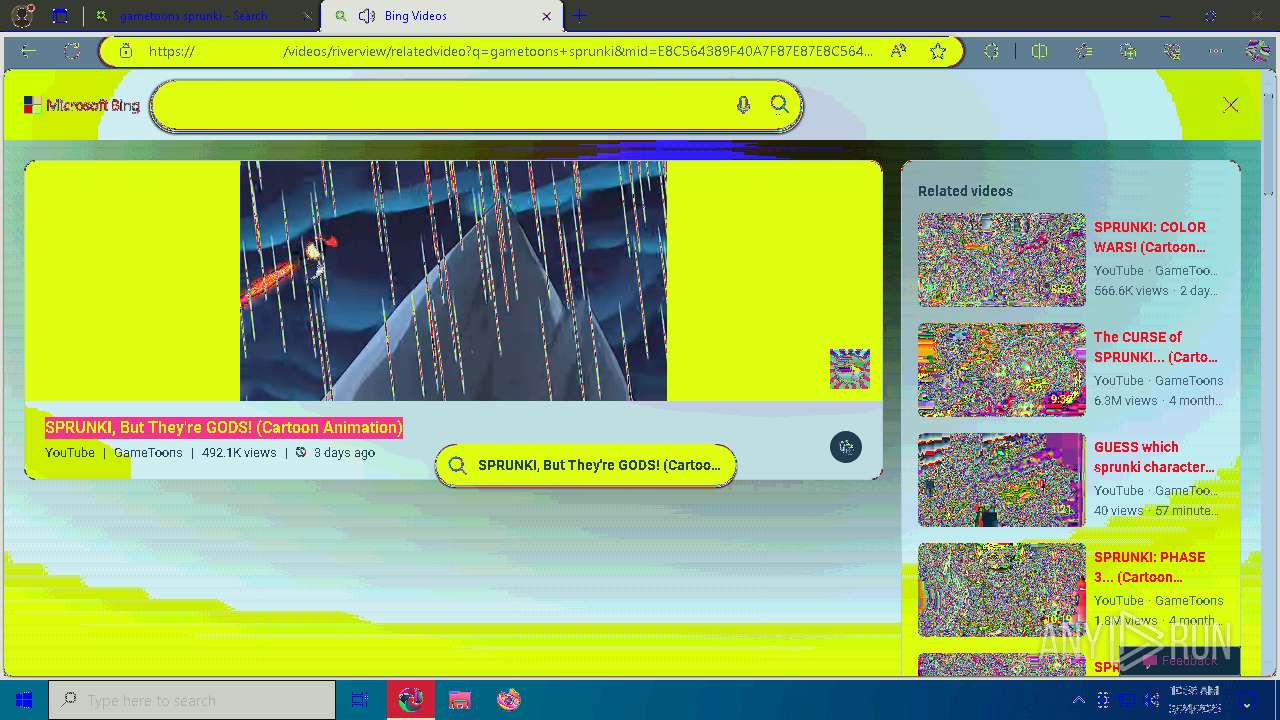Open the browser Extensions icon
This screenshot has width=1280, height=720.
[x=991, y=51]
